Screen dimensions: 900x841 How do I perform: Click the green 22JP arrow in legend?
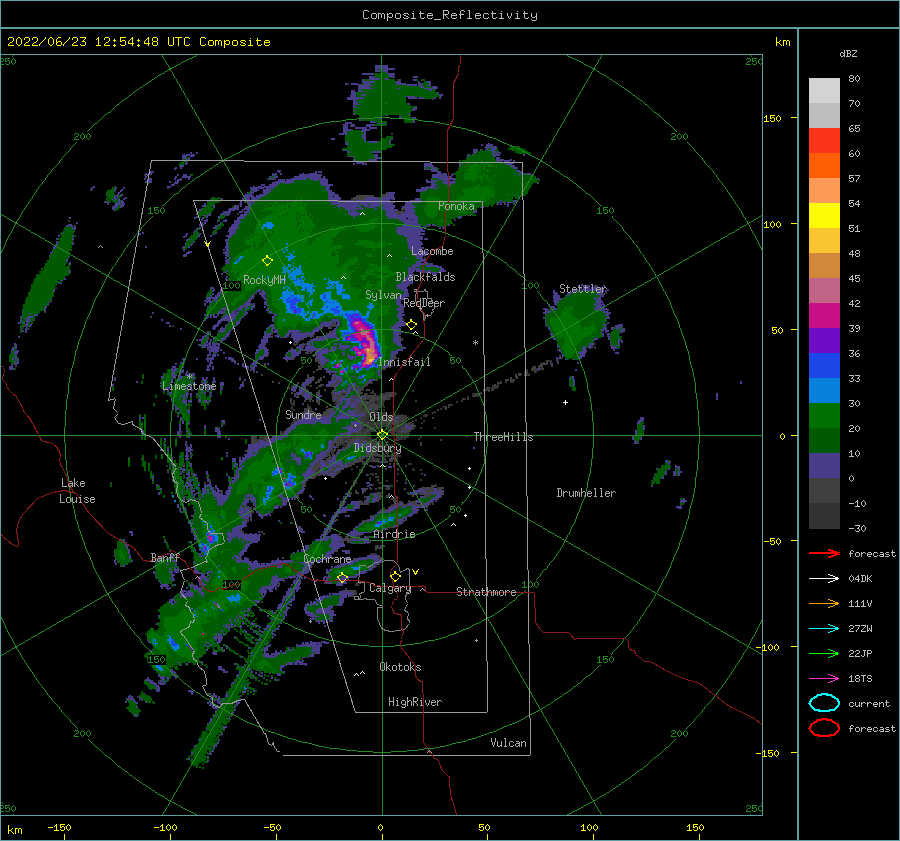[x=824, y=653]
